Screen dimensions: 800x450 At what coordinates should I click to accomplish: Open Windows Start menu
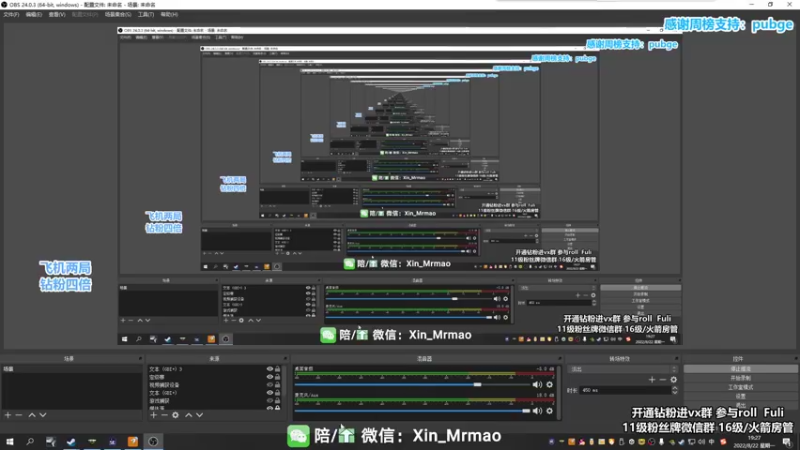[x=10, y=442]
